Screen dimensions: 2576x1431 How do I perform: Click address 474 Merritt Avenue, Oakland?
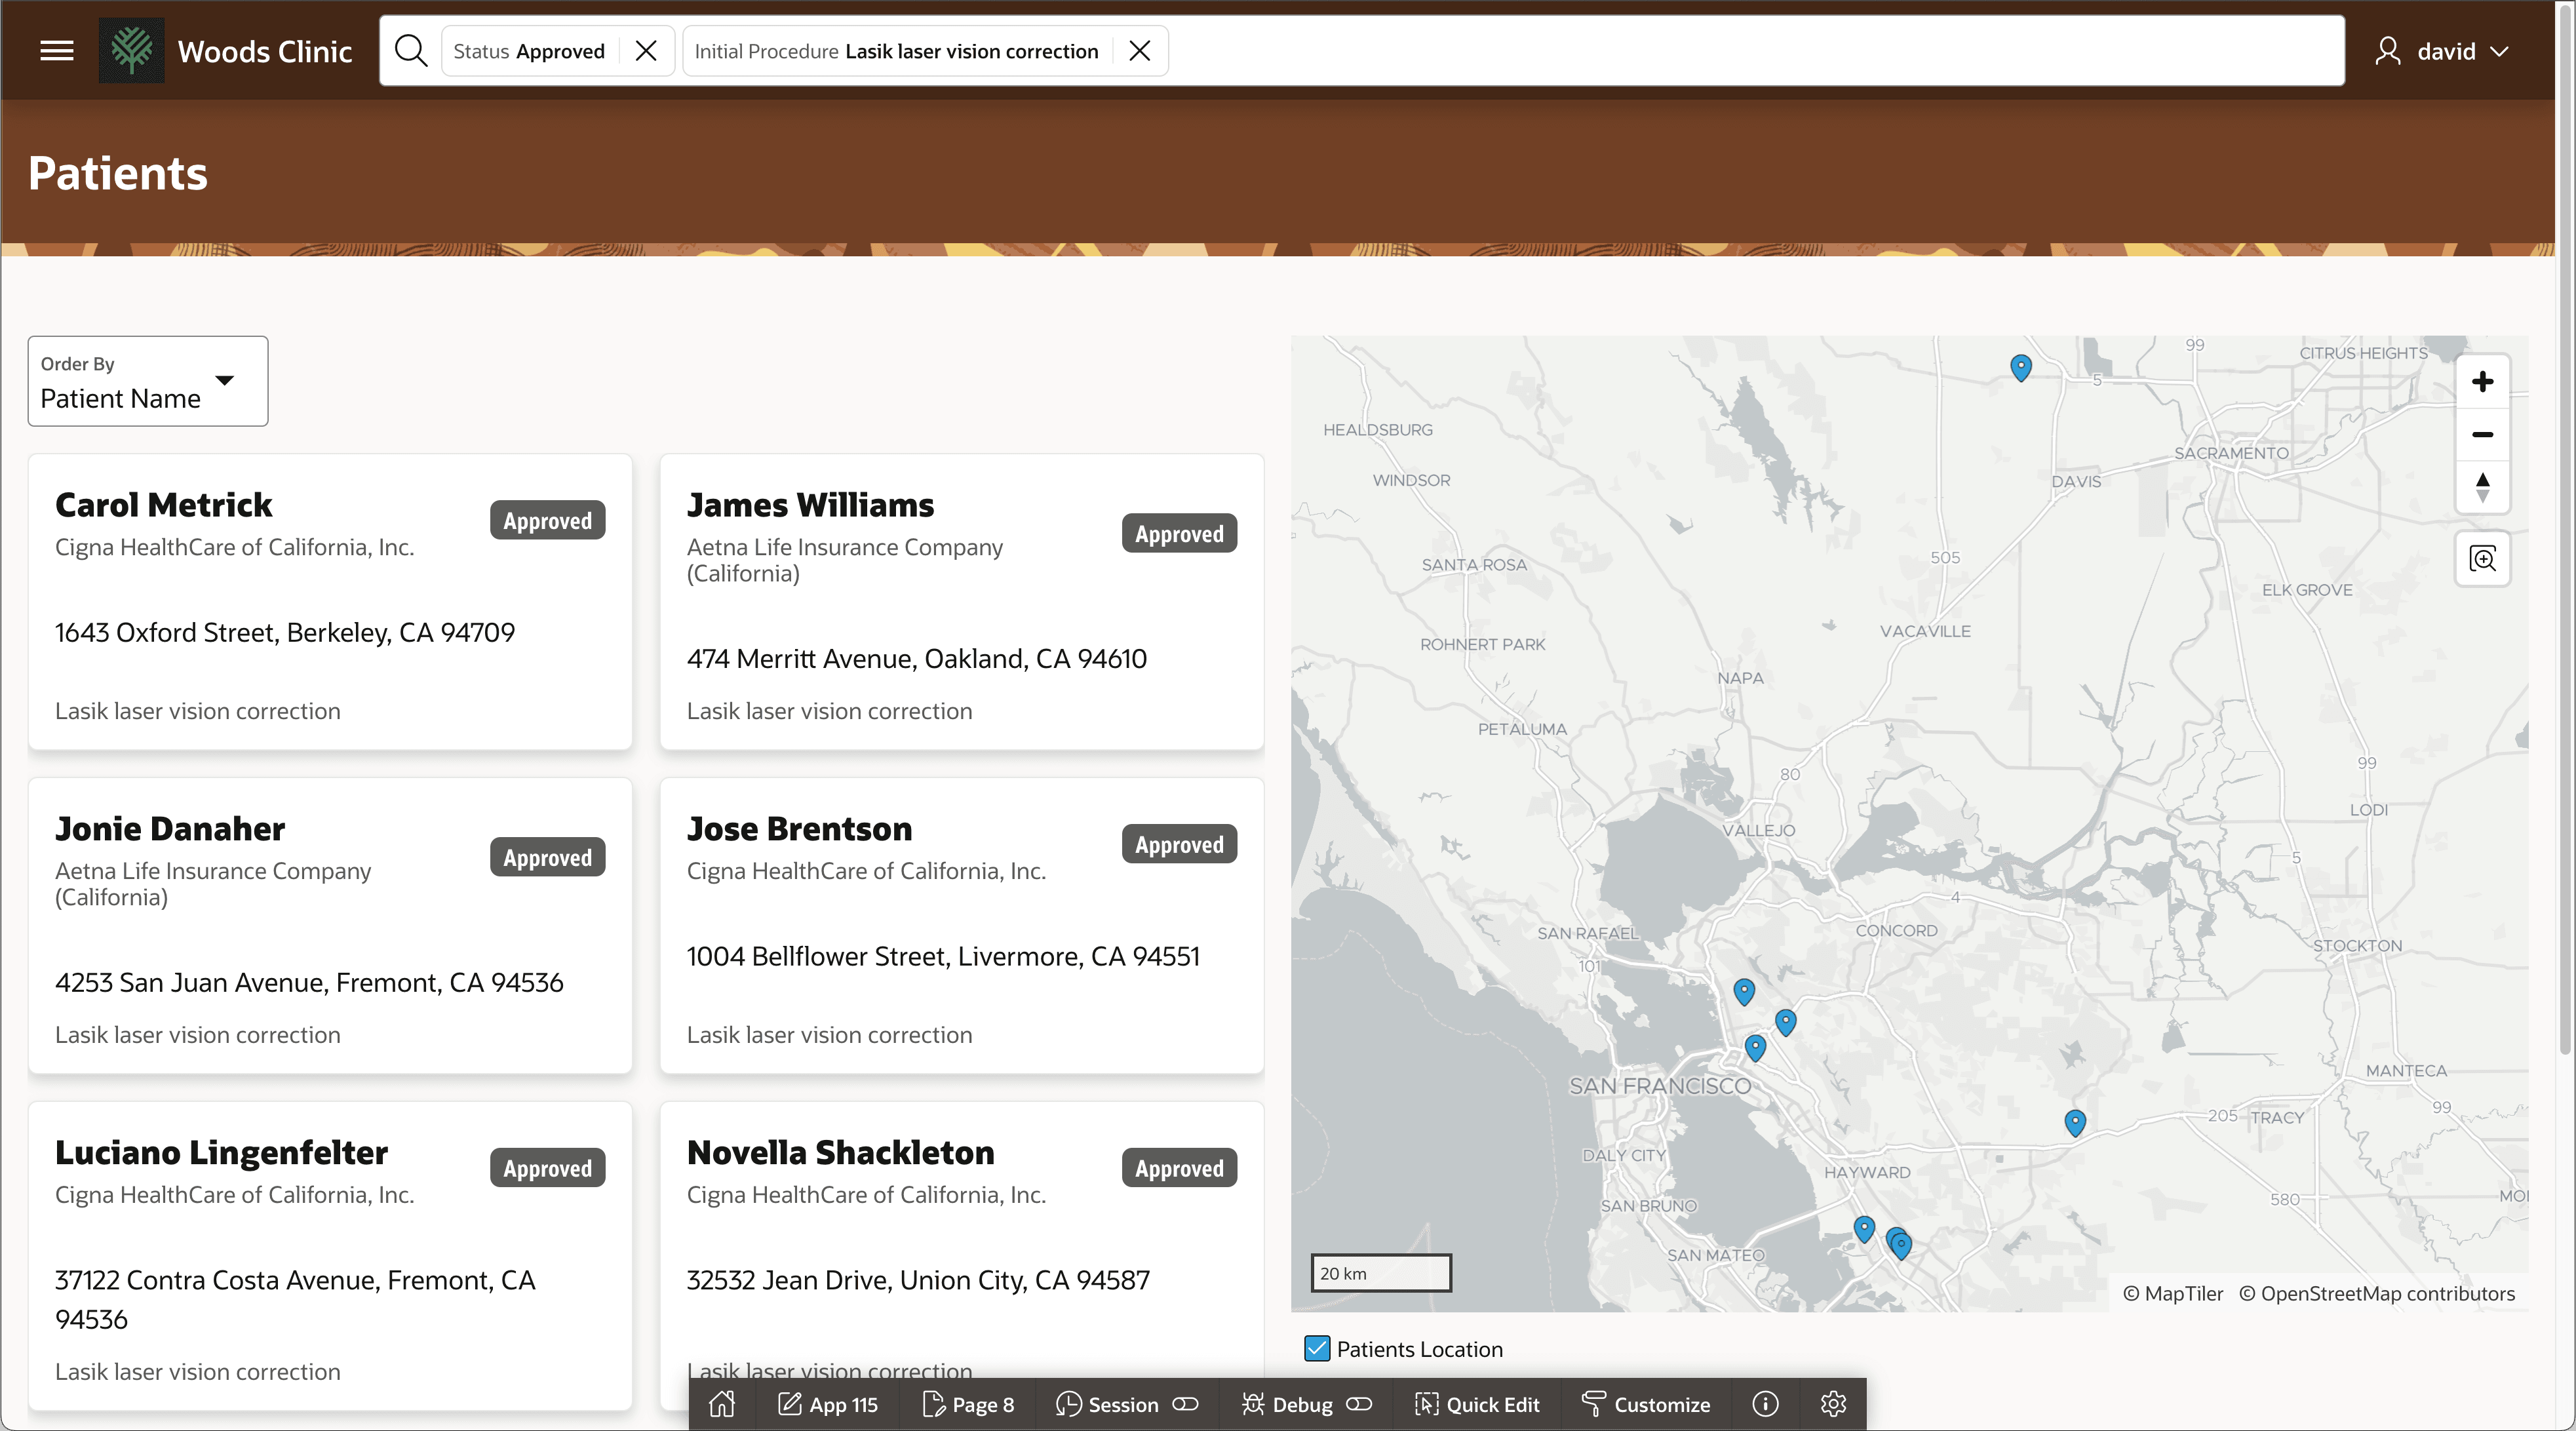pos(917,658)
